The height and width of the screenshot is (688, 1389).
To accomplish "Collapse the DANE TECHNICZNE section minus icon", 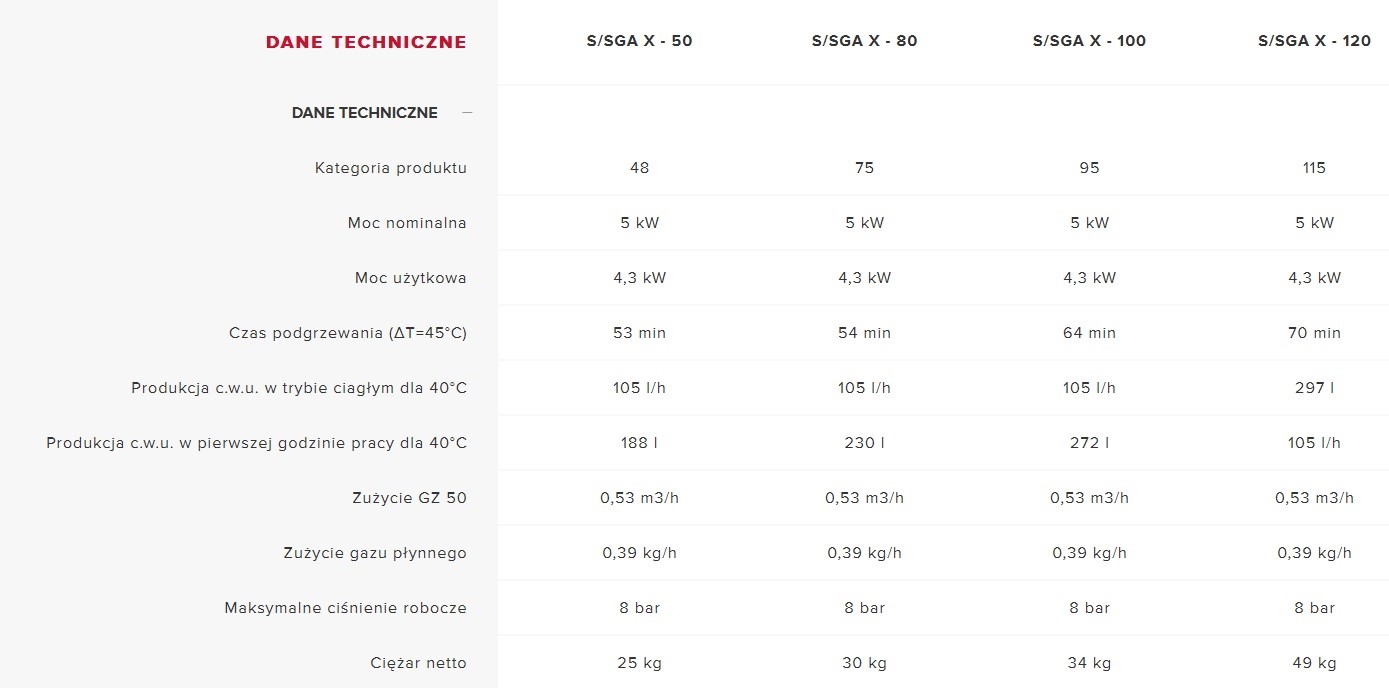I will (467, 113).
